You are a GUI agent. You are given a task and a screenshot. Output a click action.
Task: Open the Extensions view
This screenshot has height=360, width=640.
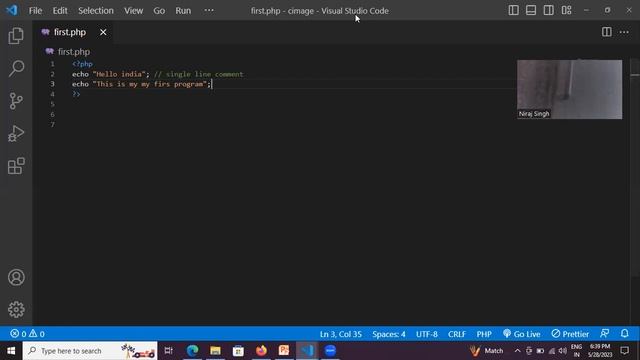coord(16,166)
